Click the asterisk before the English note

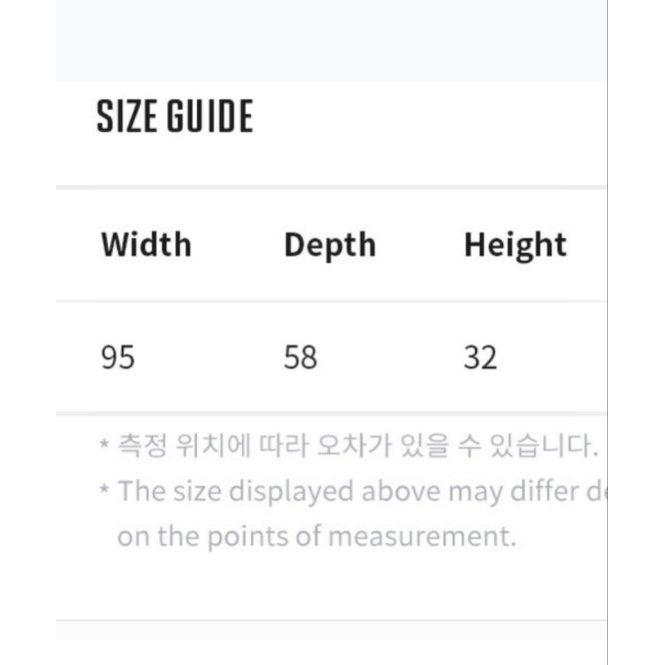(105, 491)
